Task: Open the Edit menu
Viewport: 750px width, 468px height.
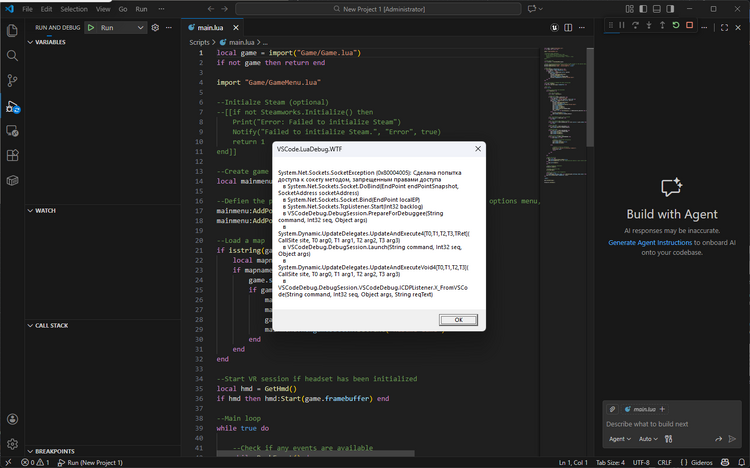Action: pos(46,9)
